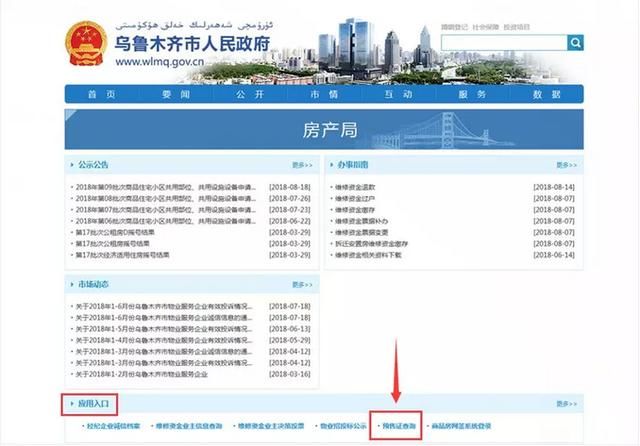
Task: Open the 数据 navigation tab
Action: (x=547, y=95)
